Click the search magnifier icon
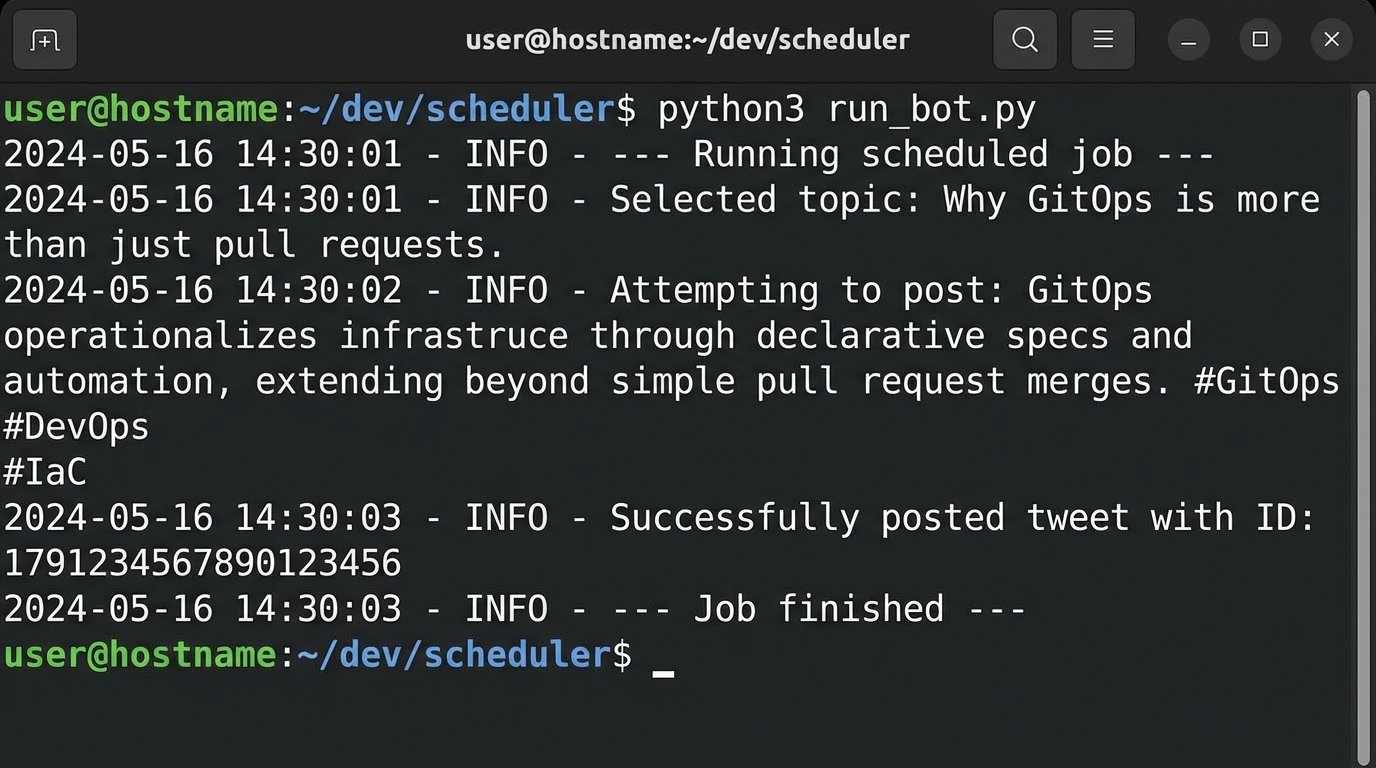Screen dimensions: 1376x768 pos(1024,39)
